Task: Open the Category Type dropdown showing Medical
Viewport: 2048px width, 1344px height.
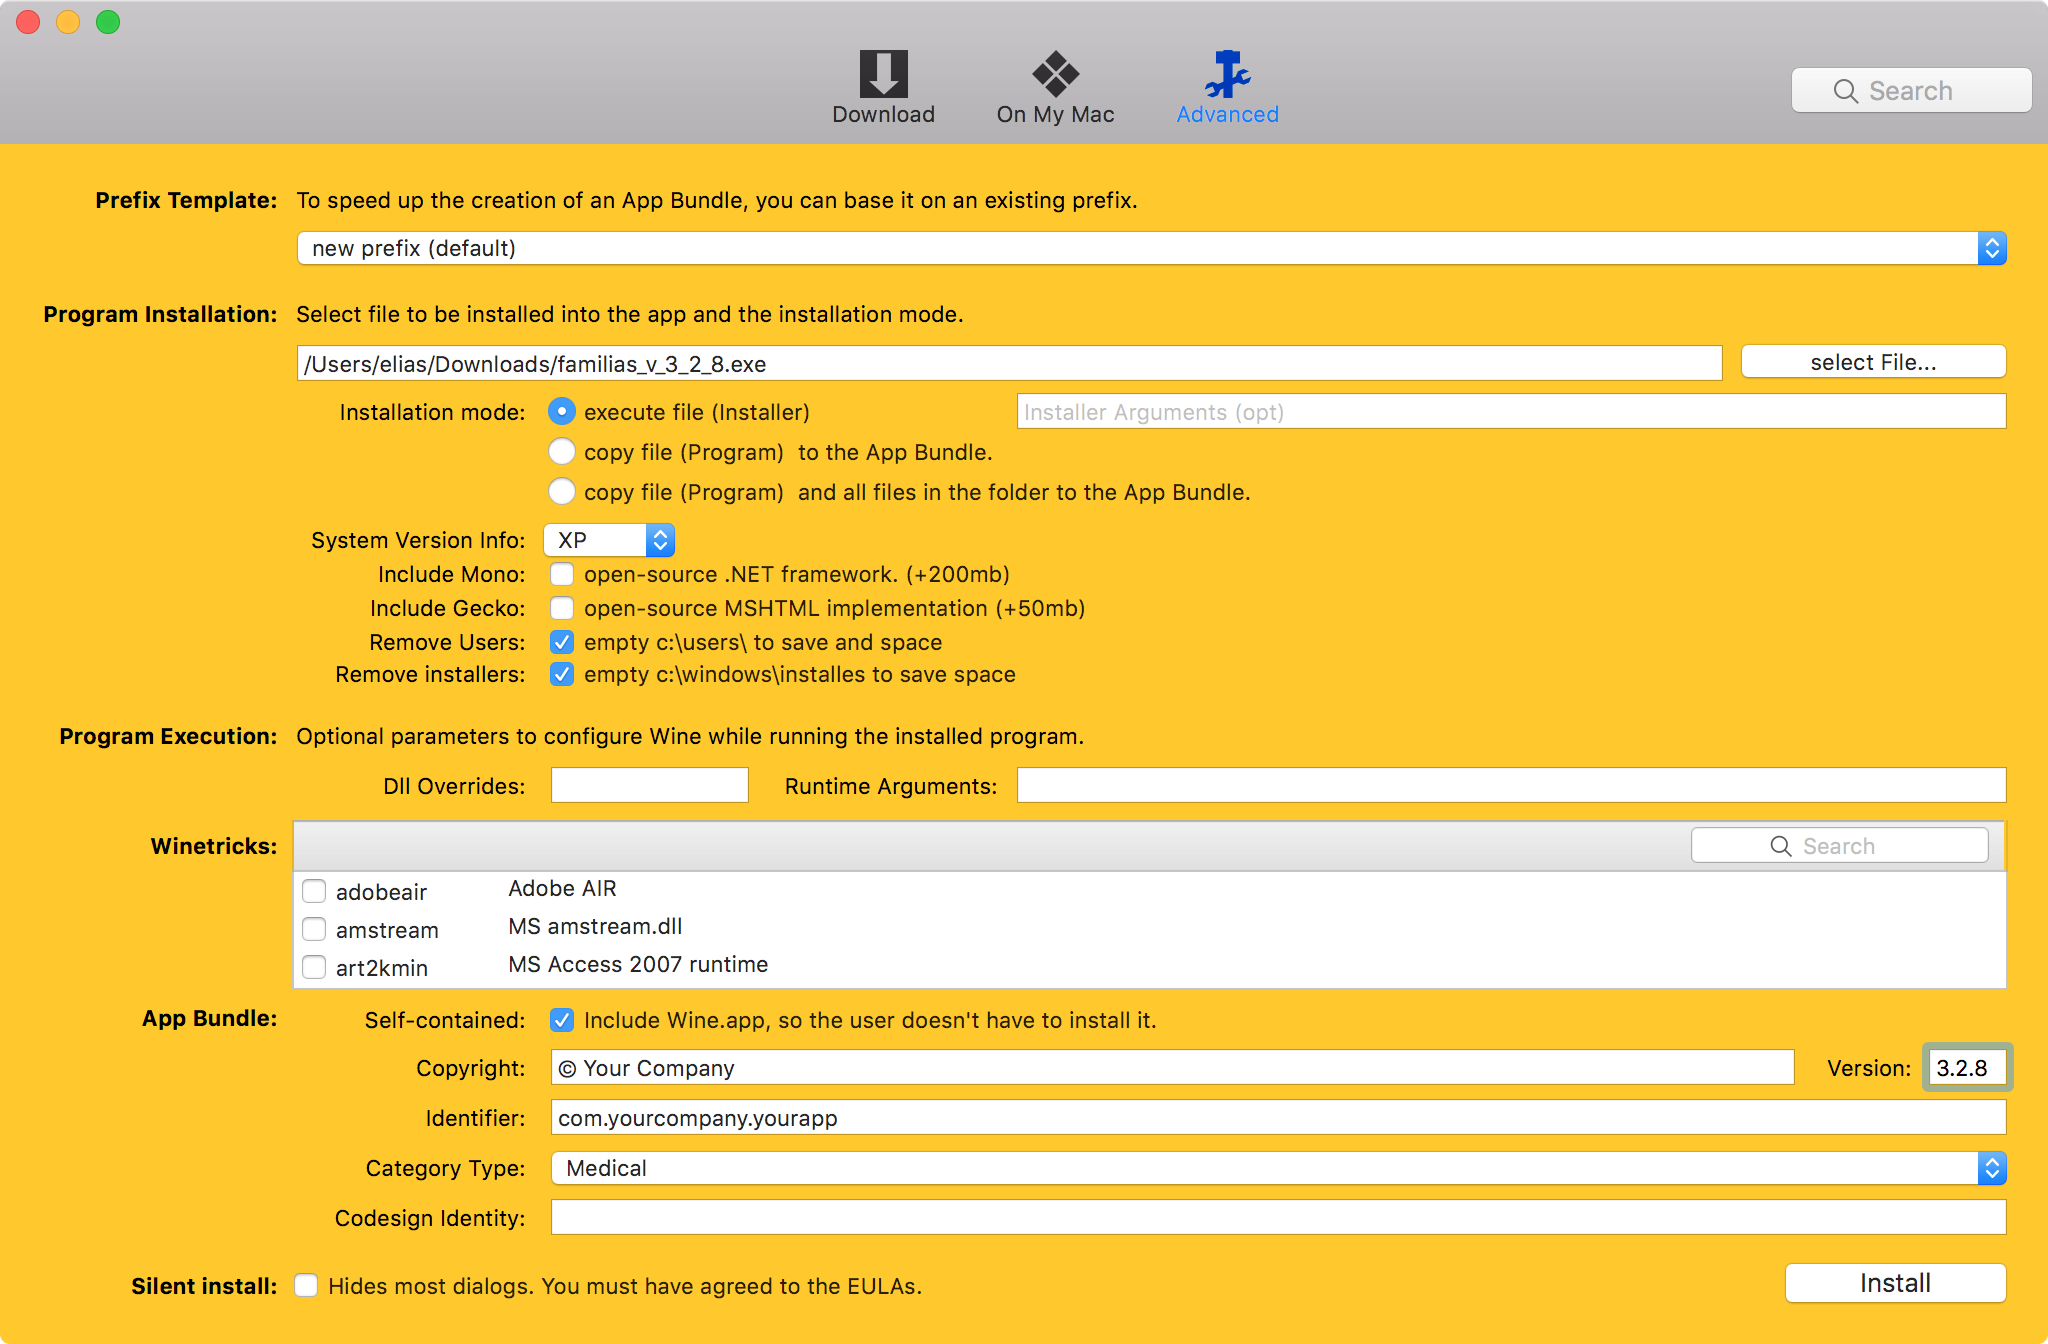Action: coord(1991,1168)
